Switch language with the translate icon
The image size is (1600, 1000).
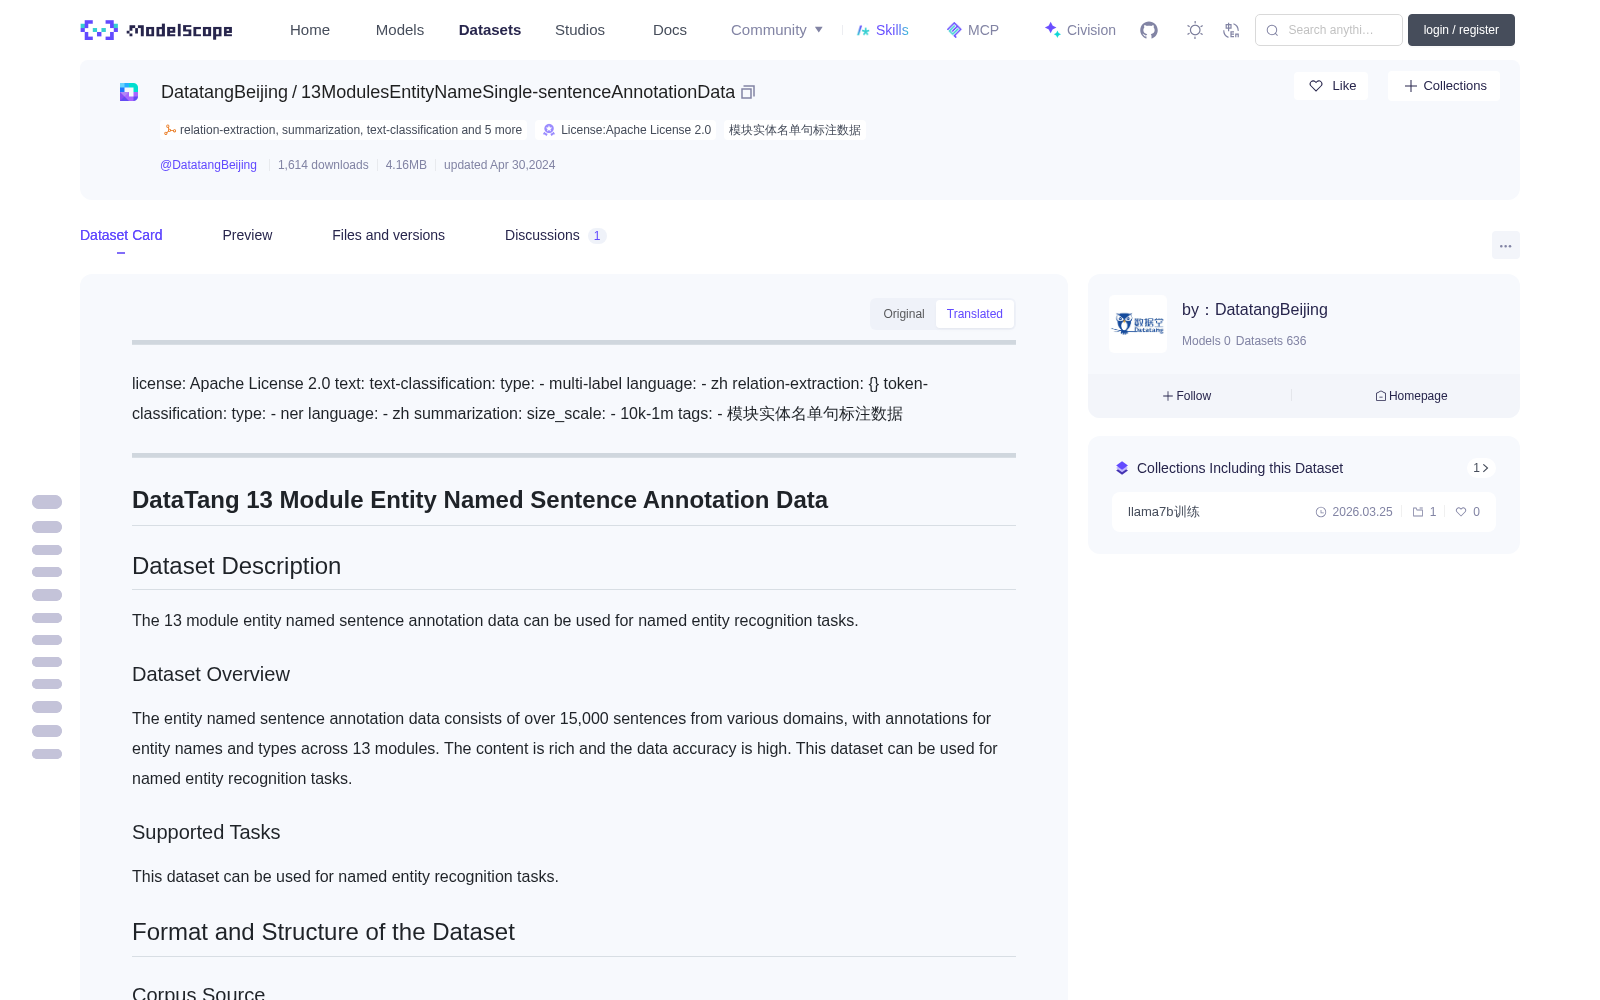point(1232,30)
